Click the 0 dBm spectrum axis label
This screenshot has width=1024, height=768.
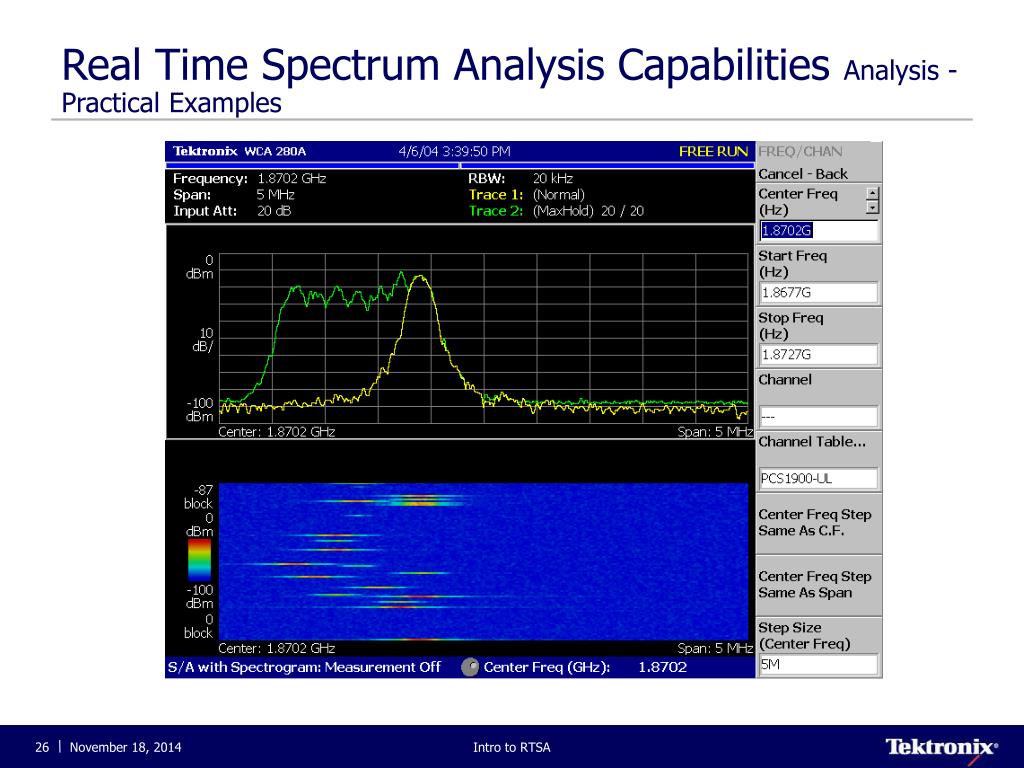[200, 267]
